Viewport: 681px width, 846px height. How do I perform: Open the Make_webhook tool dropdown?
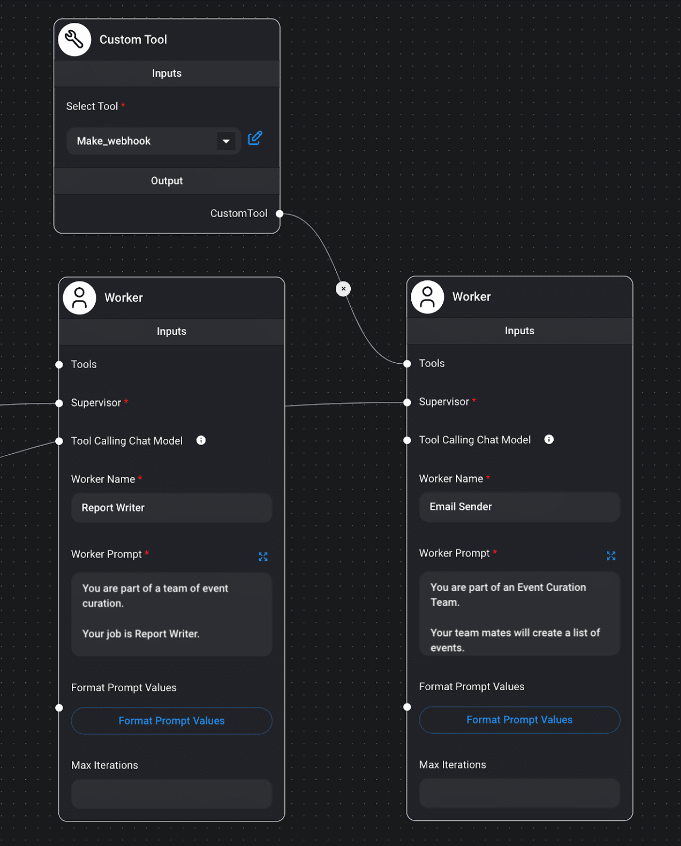tap(226, 141)
